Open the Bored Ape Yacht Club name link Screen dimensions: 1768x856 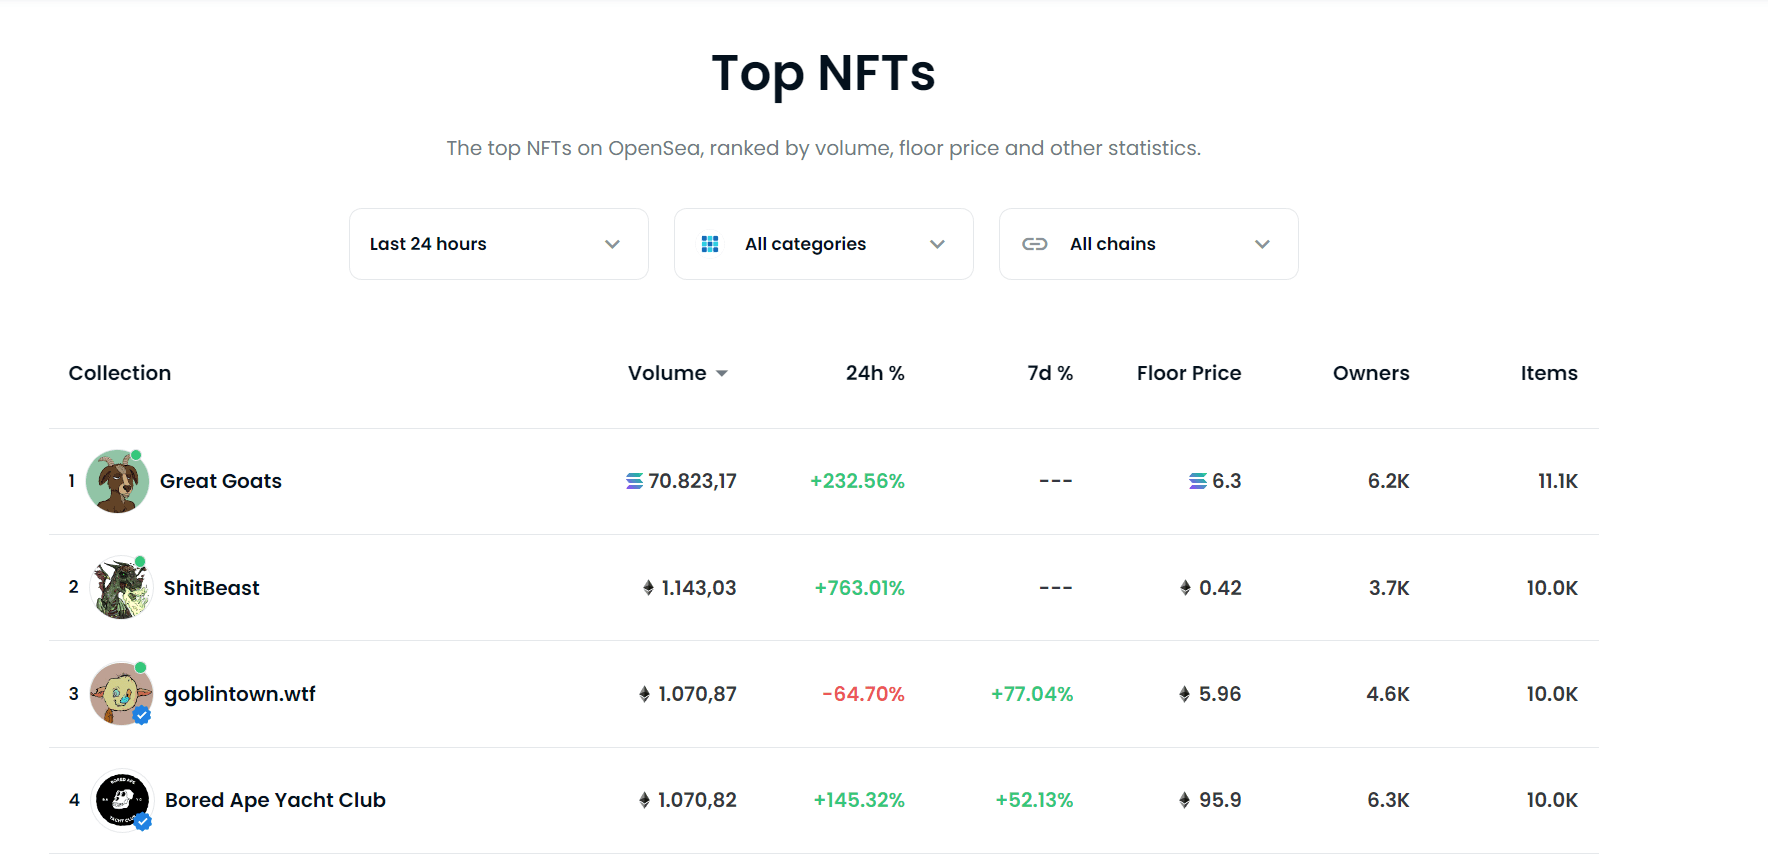coord(275,800)
